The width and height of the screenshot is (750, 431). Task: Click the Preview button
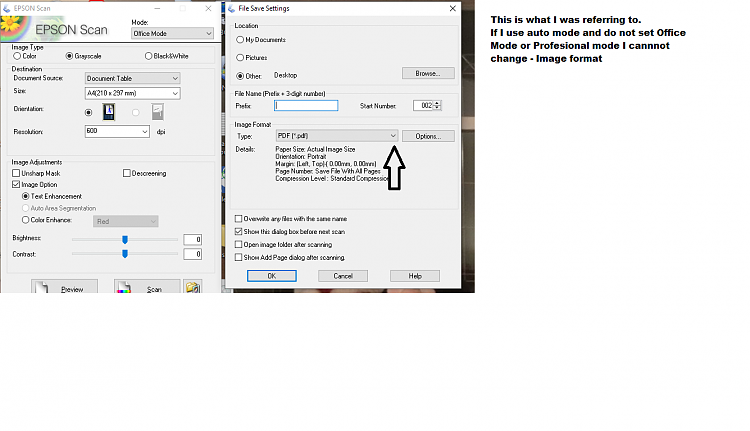pos(65,287)
